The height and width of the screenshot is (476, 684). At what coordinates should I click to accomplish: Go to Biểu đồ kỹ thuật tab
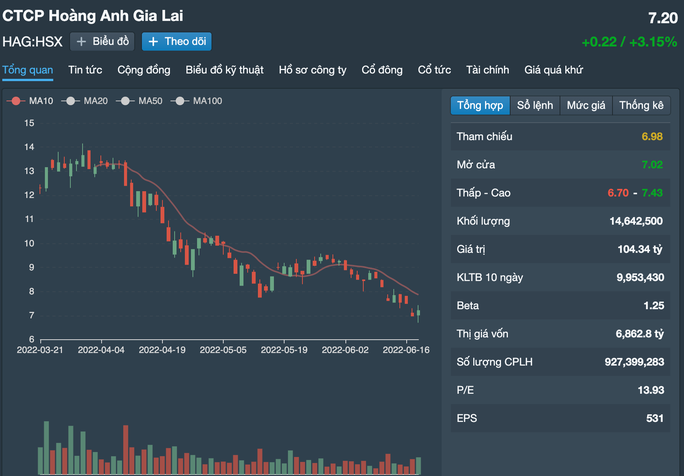[x=224, y=70]
